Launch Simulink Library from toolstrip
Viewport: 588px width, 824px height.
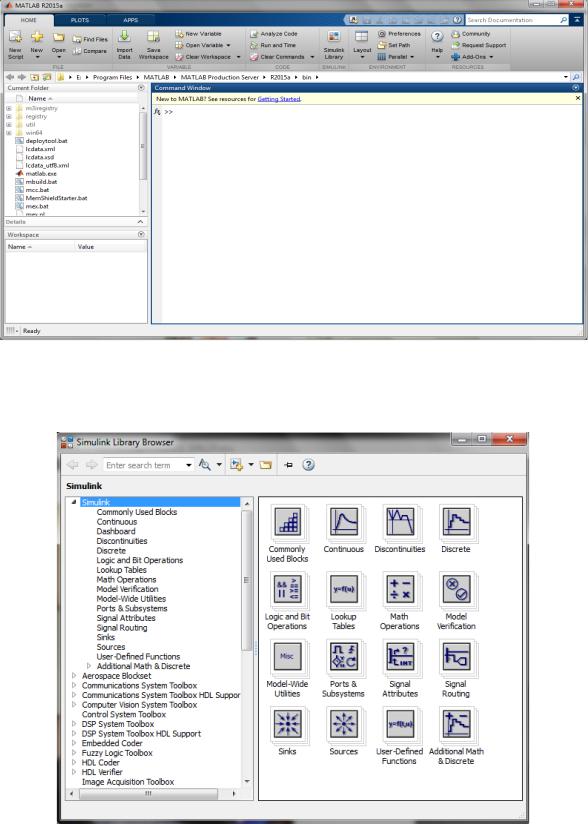[334, 44]
